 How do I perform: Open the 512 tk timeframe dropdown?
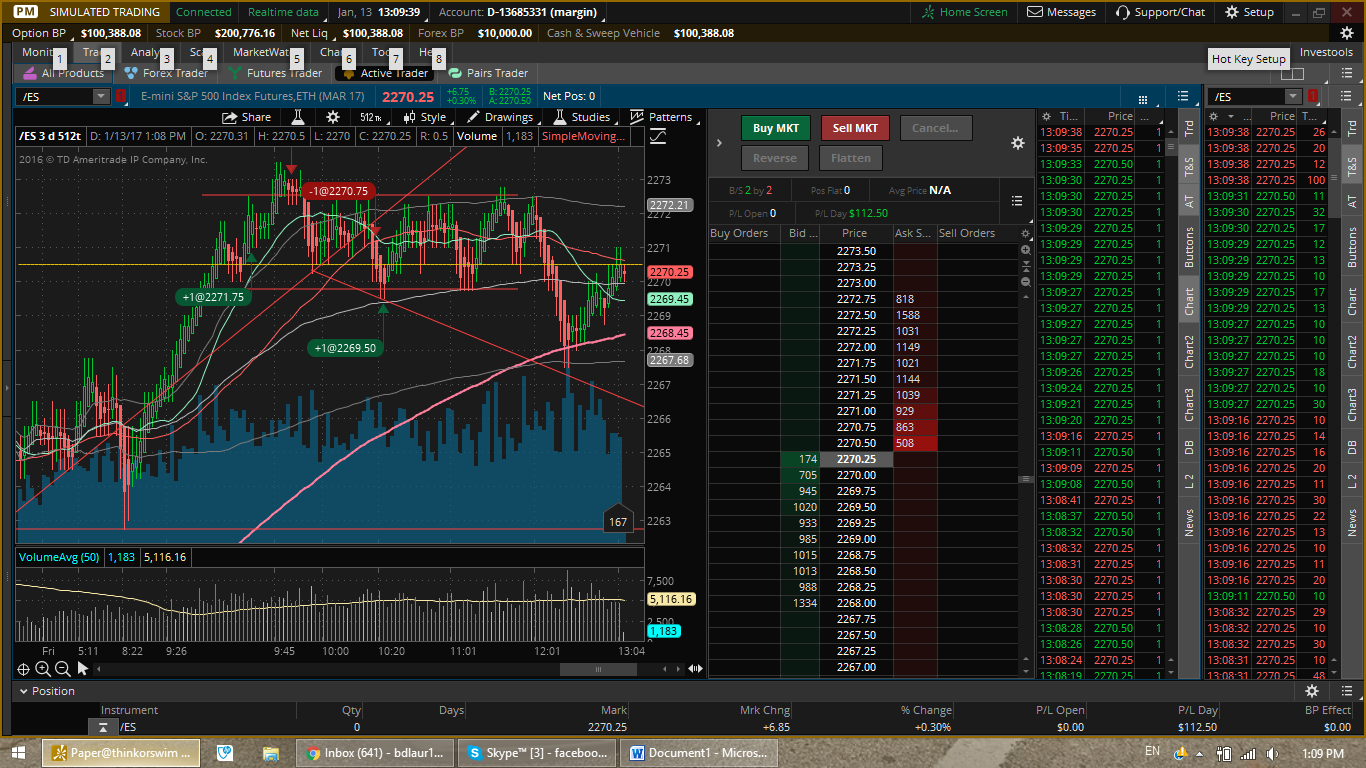371,117
